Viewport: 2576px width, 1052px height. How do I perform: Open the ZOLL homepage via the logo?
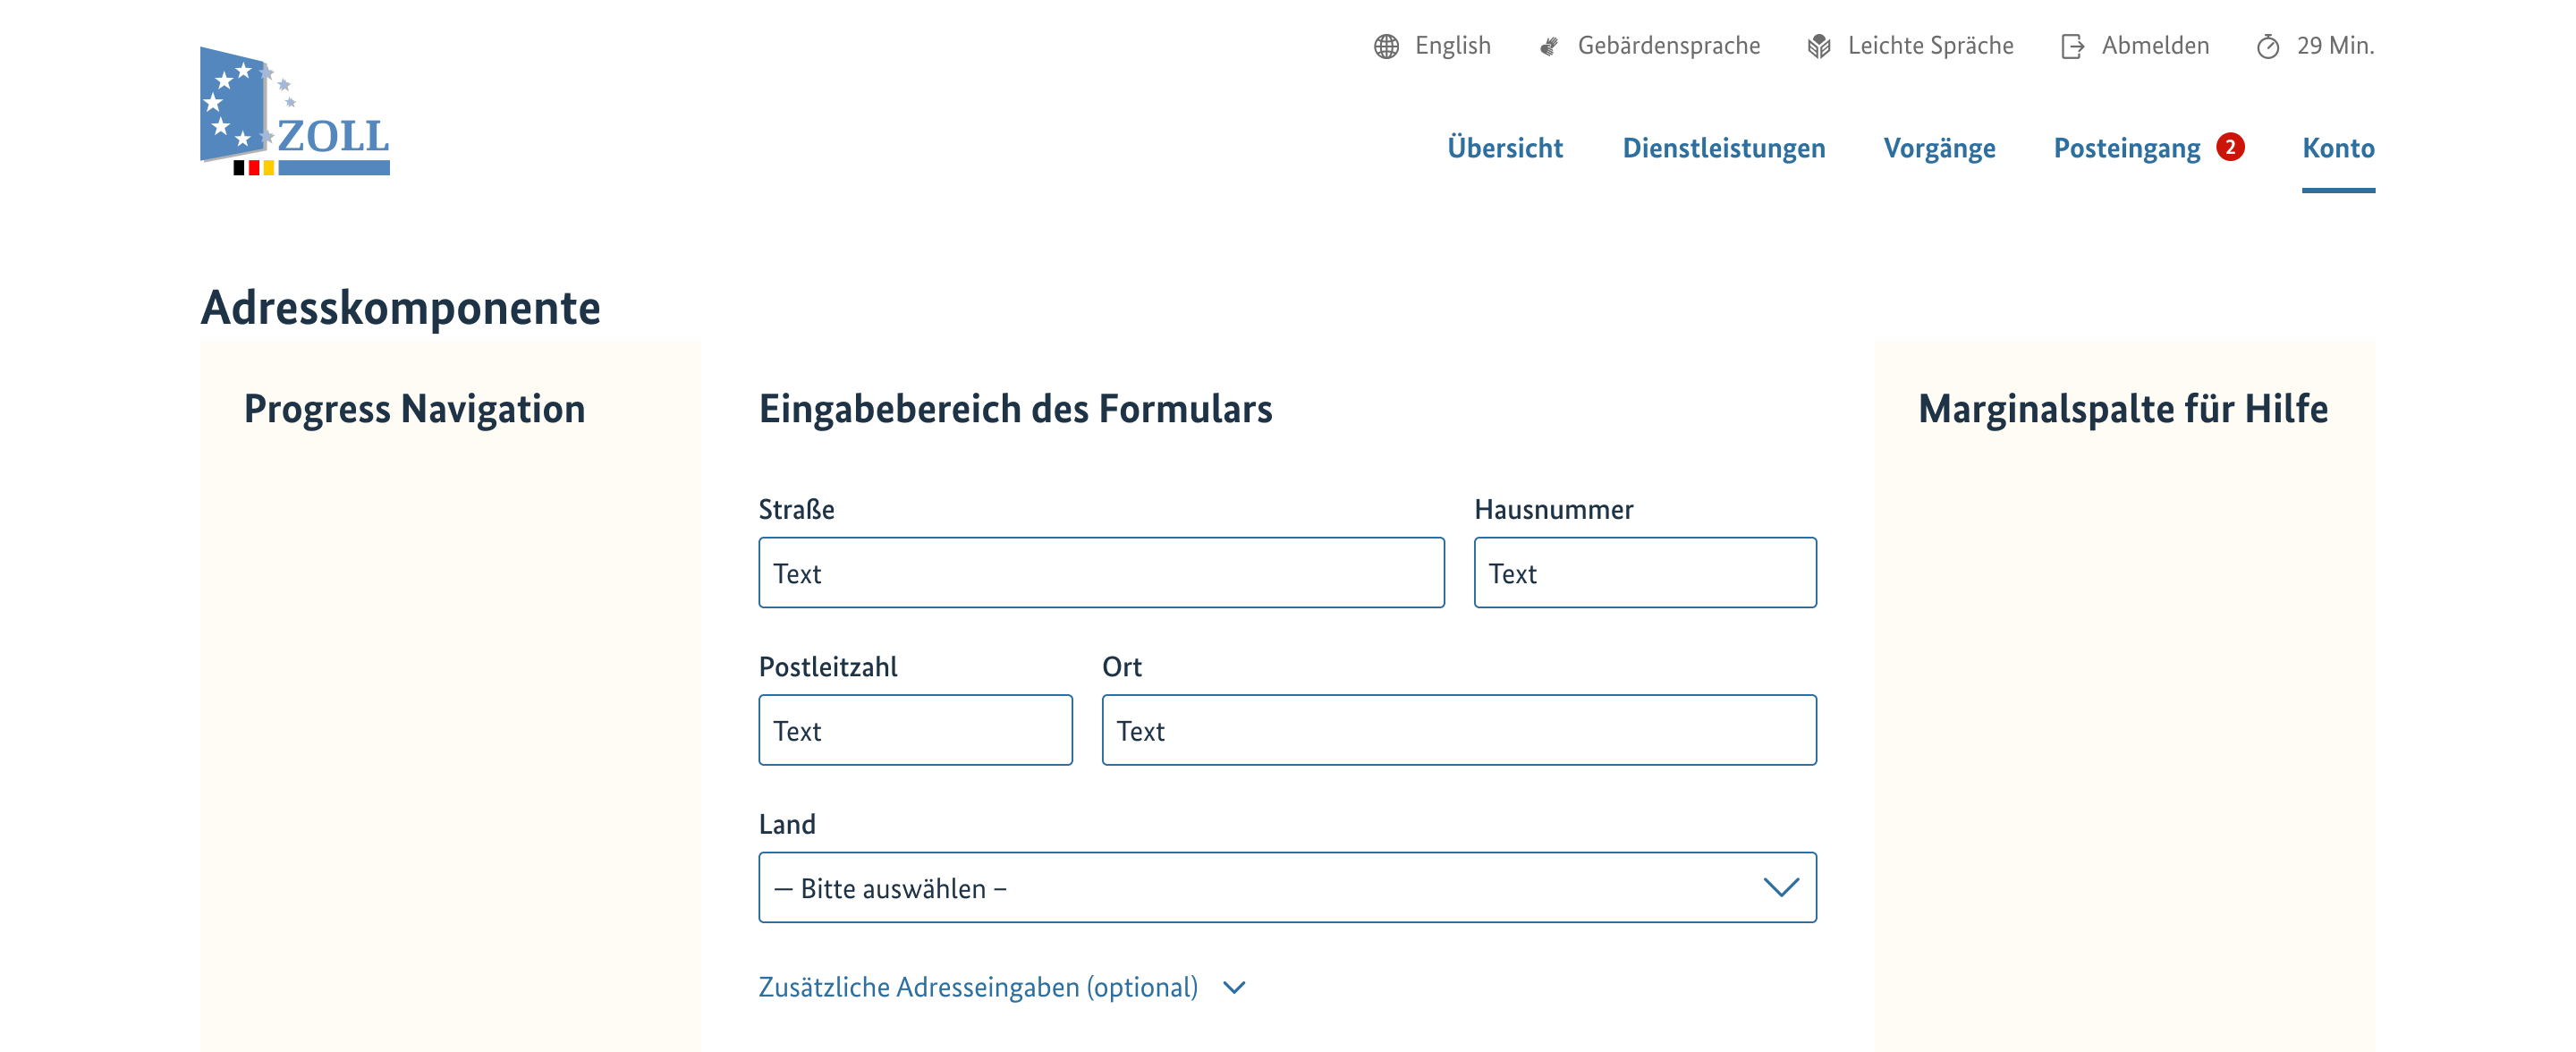tap(295, 110)
